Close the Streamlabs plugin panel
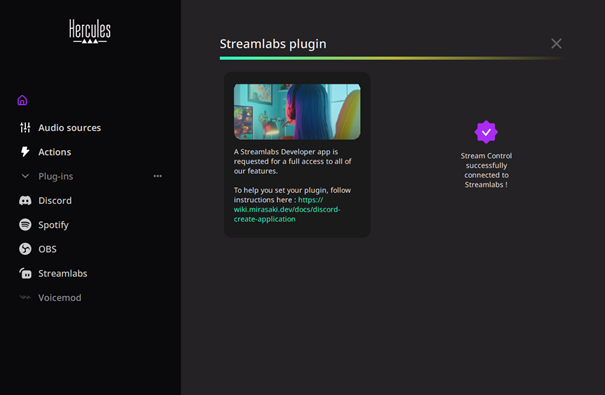Viewport: 605px width, 395px height. 556,44
